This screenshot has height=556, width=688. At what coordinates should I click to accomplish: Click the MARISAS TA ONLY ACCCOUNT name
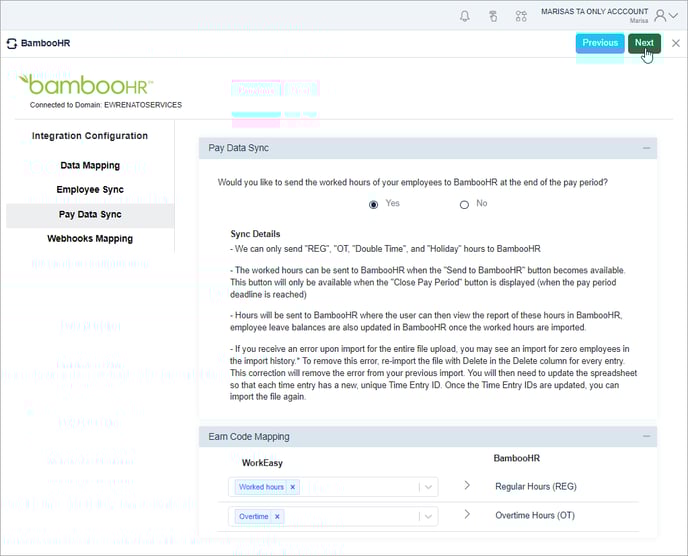click(595, 11)
